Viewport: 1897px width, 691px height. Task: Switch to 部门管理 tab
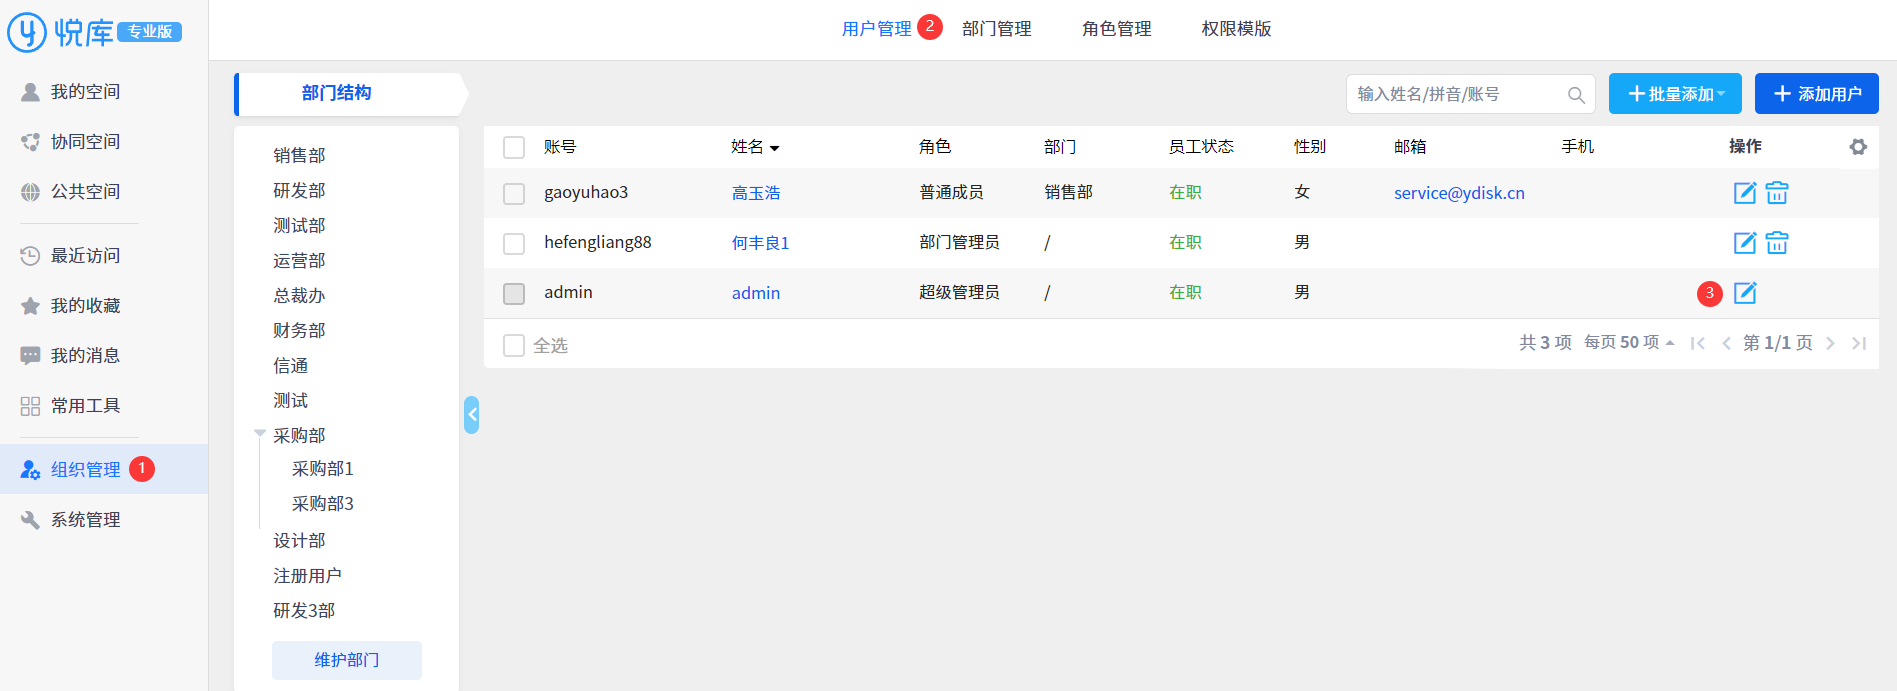click(x=996, y=29)
